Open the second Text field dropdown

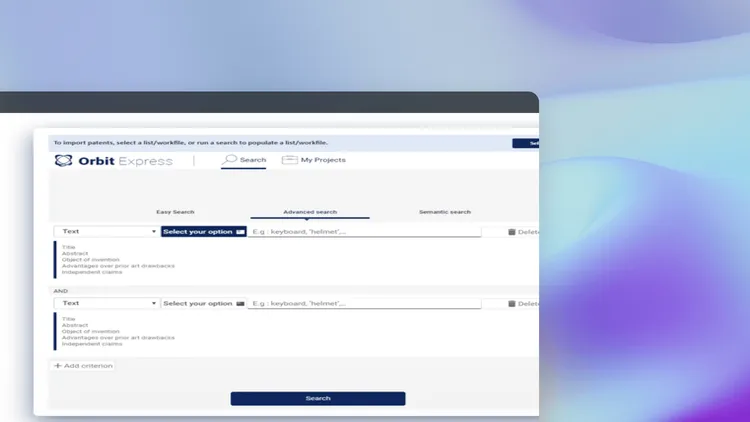click(106, 303)
